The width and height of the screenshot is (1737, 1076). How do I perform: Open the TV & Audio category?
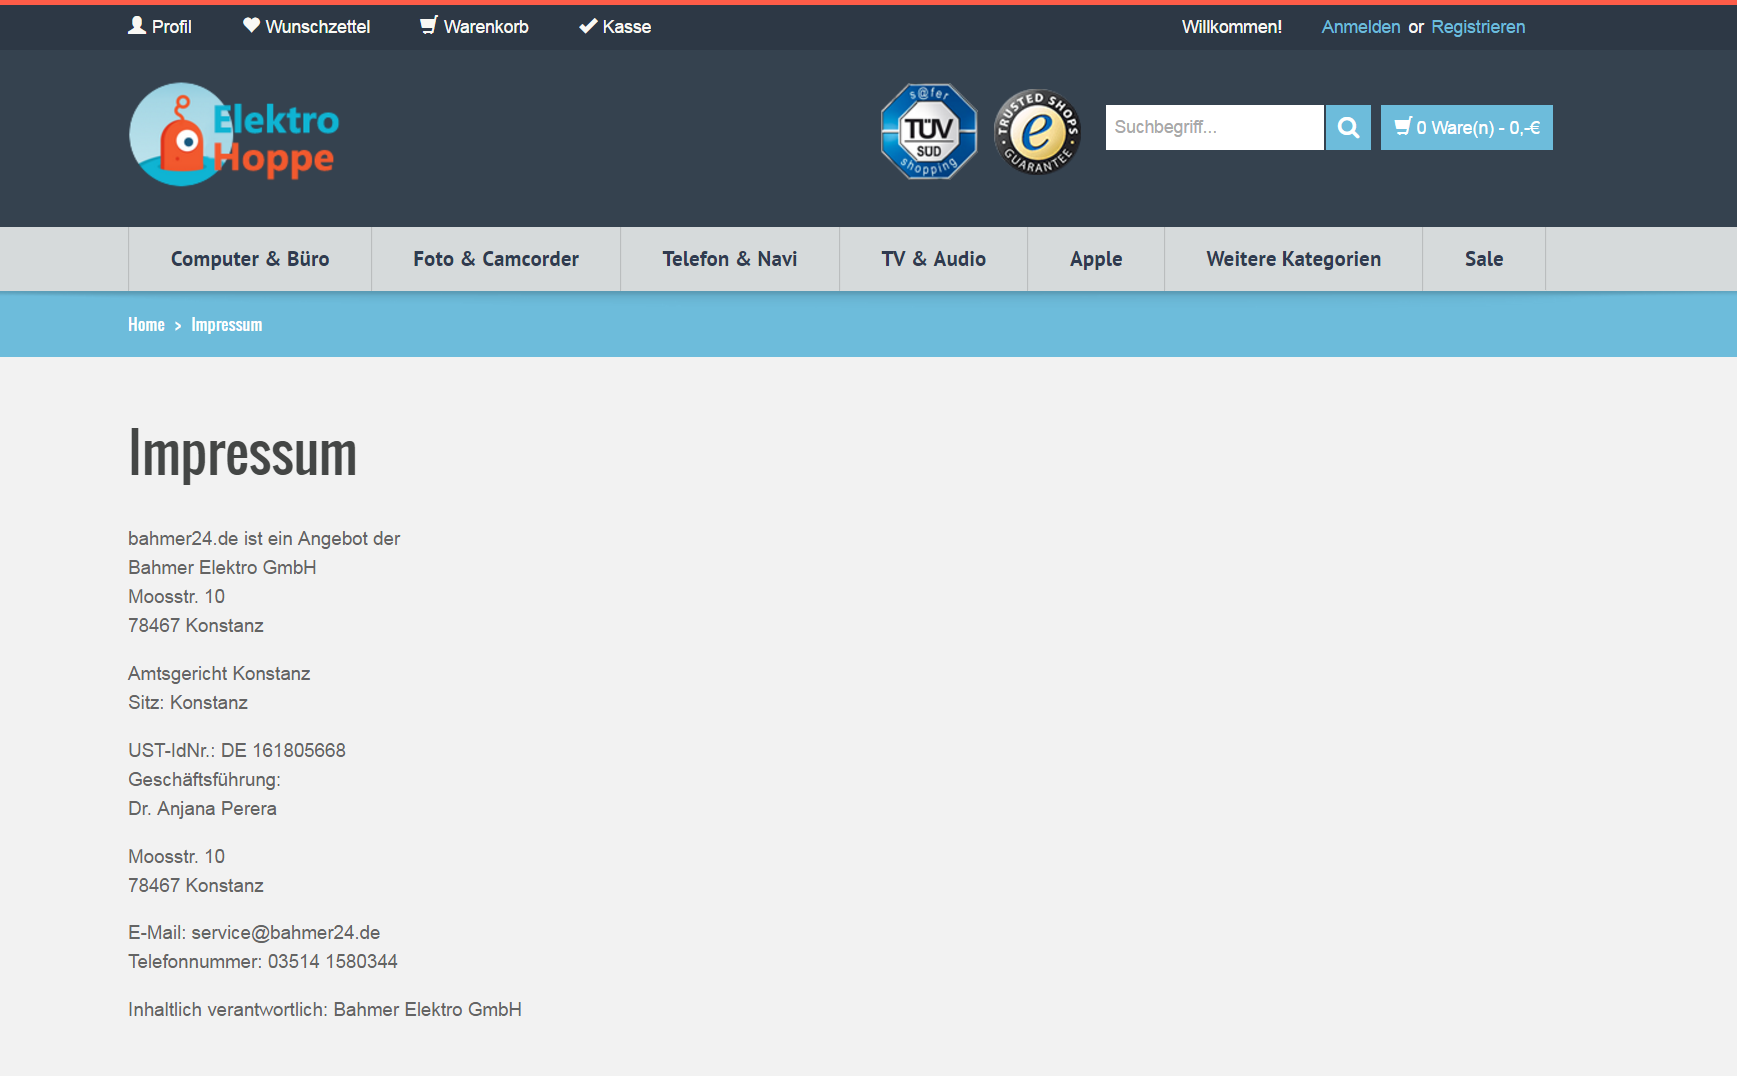(x=934, y=259)
